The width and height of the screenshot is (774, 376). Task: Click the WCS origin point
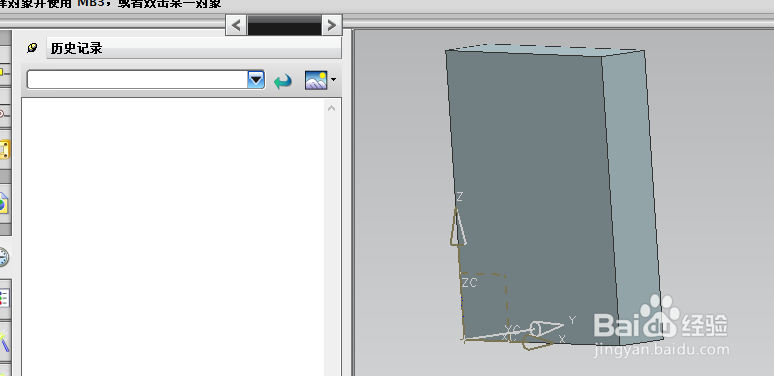[464, 339]
